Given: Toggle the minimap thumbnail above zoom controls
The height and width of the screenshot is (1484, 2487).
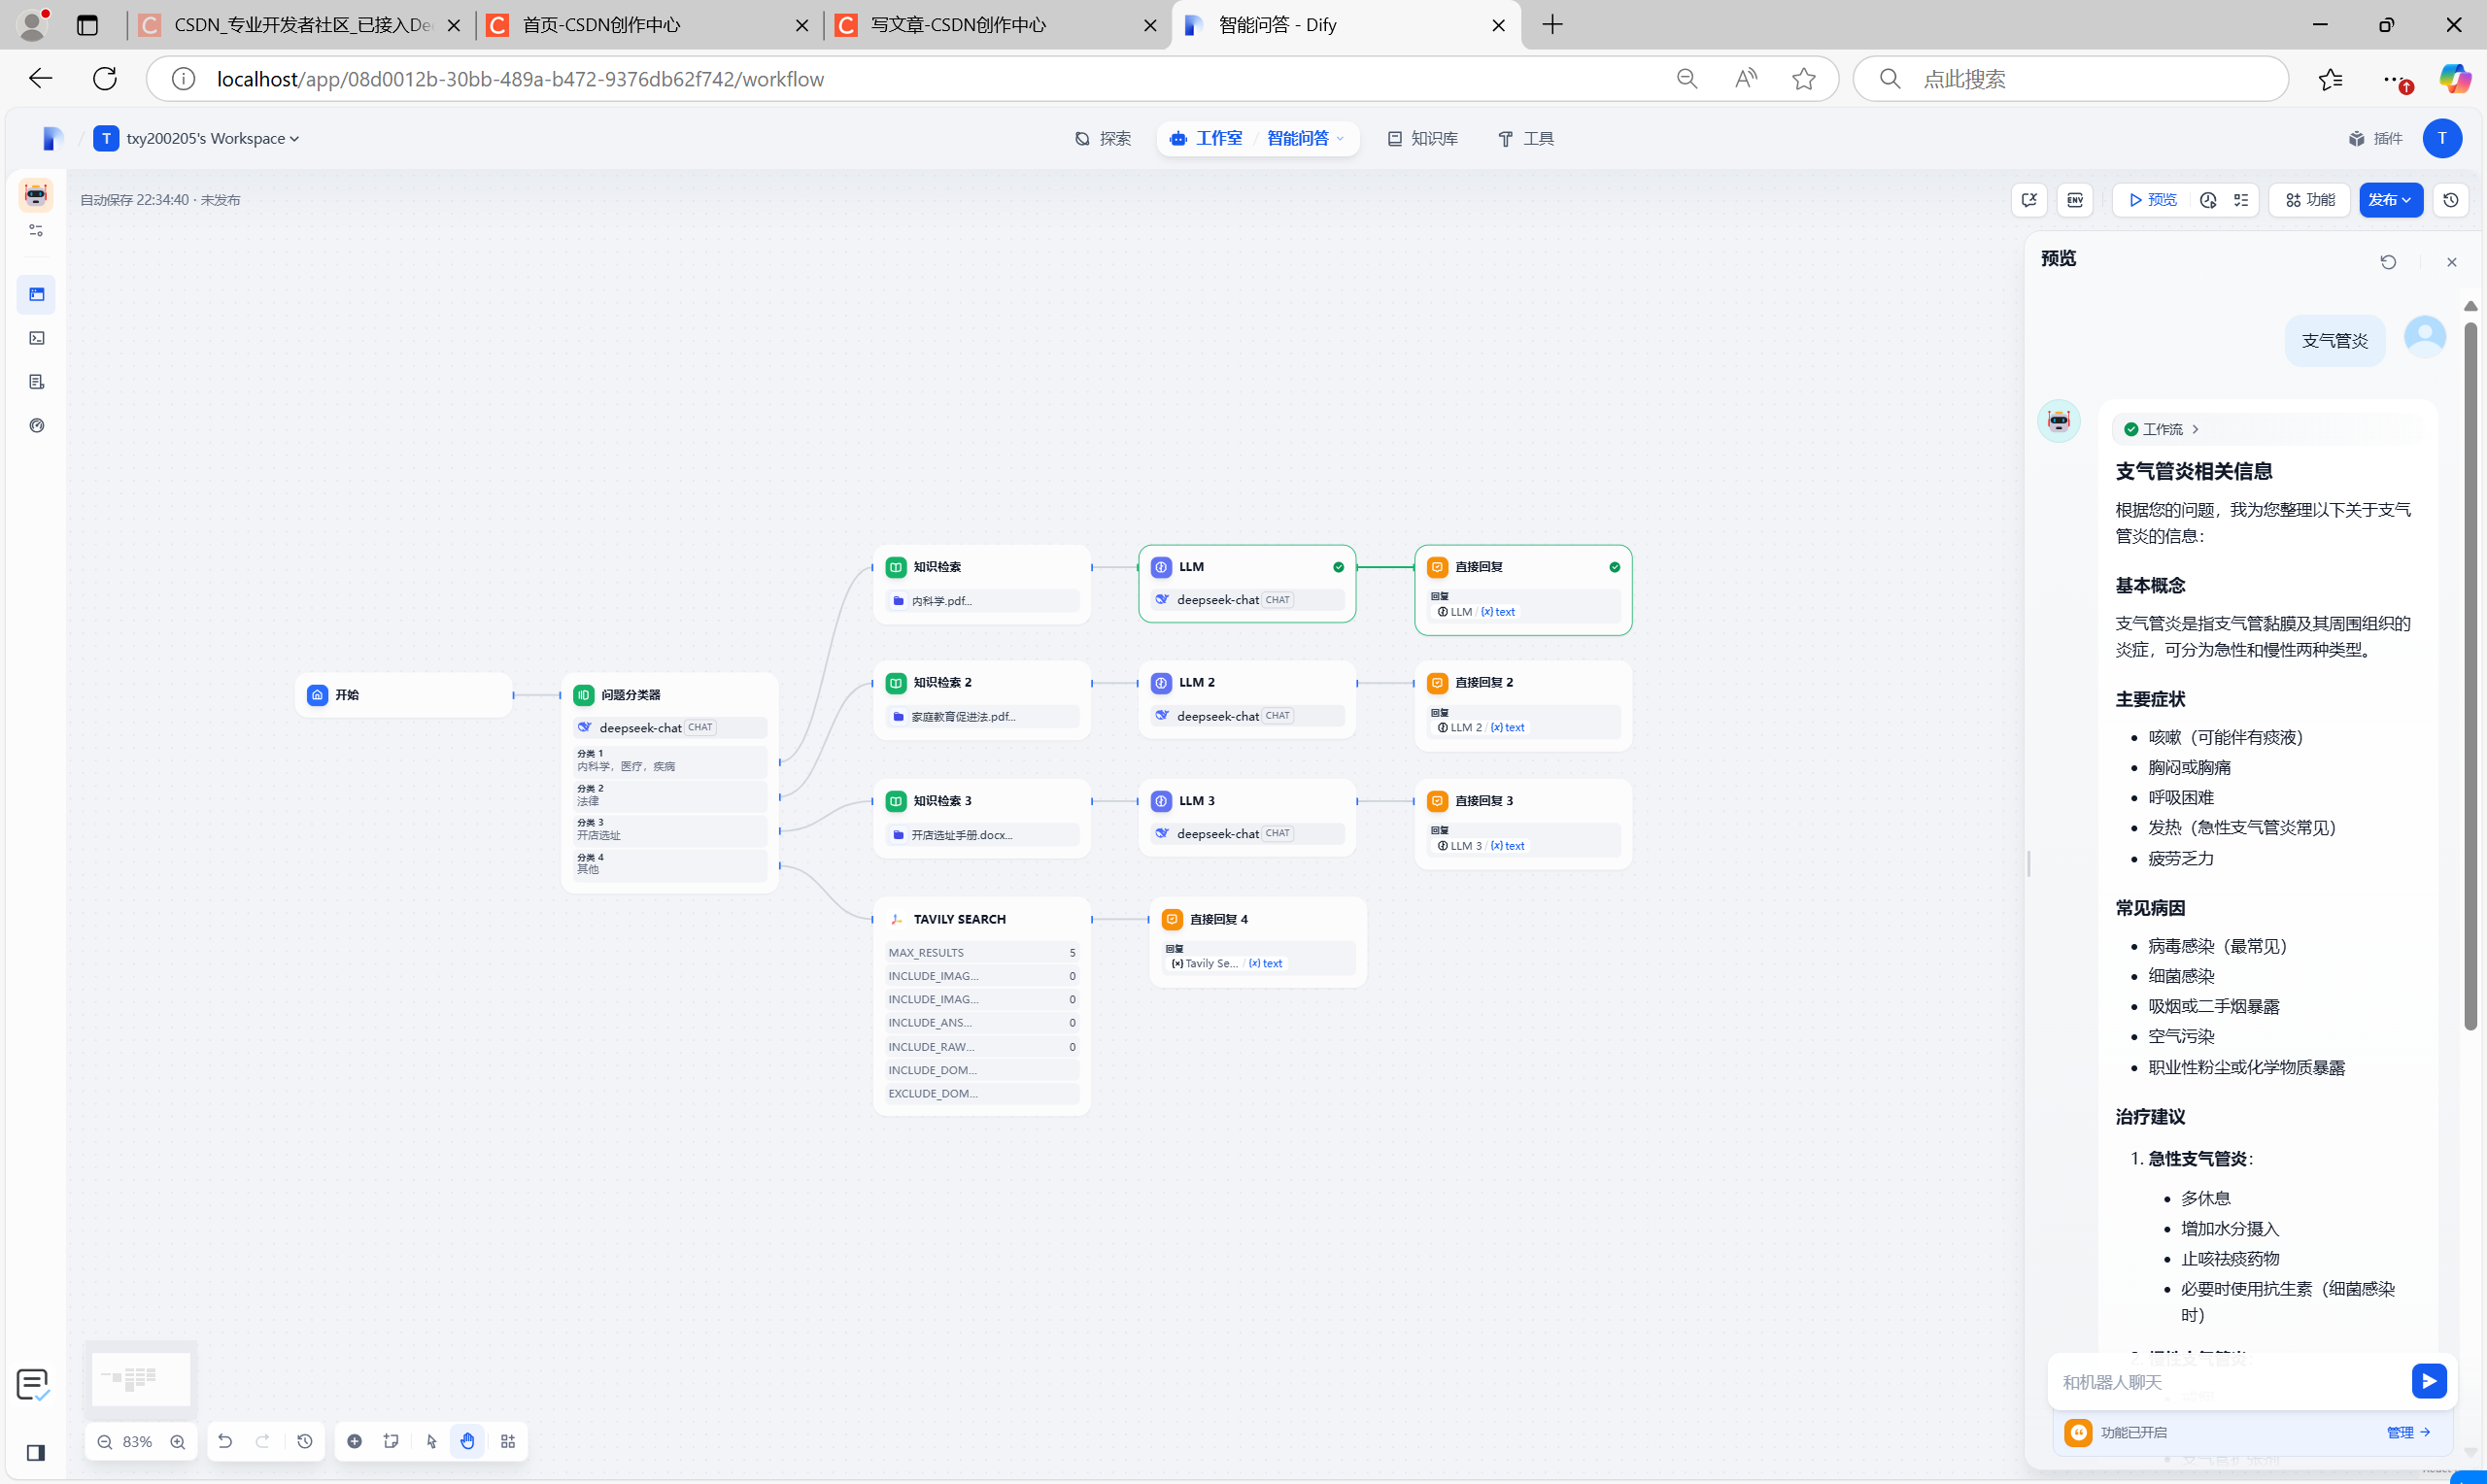Looking at the screenshot, I should [141, 1379].
